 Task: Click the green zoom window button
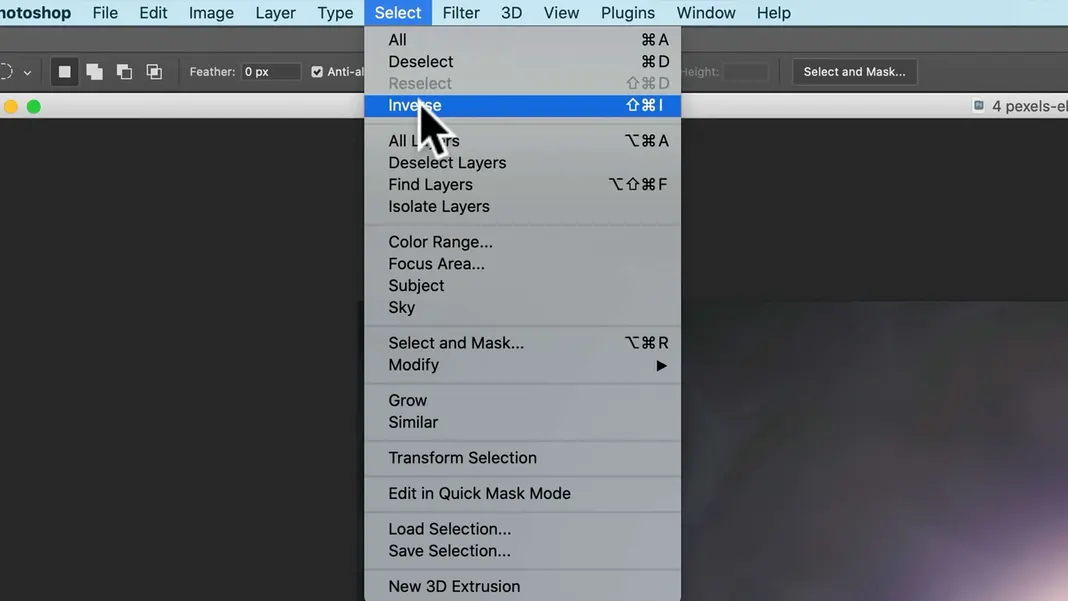(33, 106)
